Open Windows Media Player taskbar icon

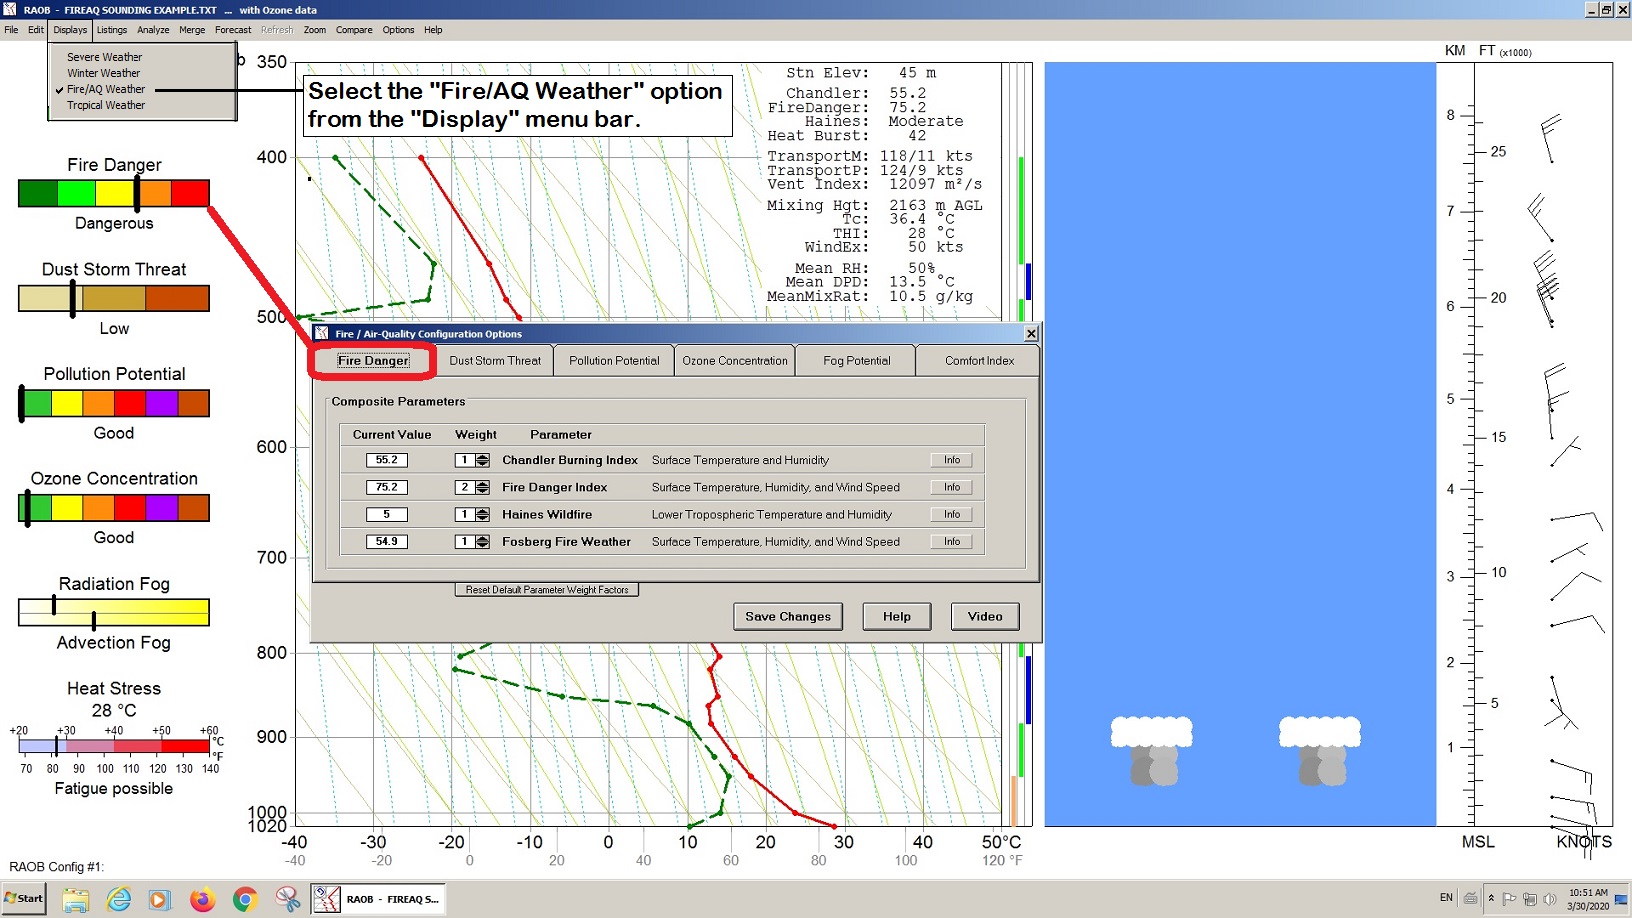pyautogui.click(x=159, y=899)
